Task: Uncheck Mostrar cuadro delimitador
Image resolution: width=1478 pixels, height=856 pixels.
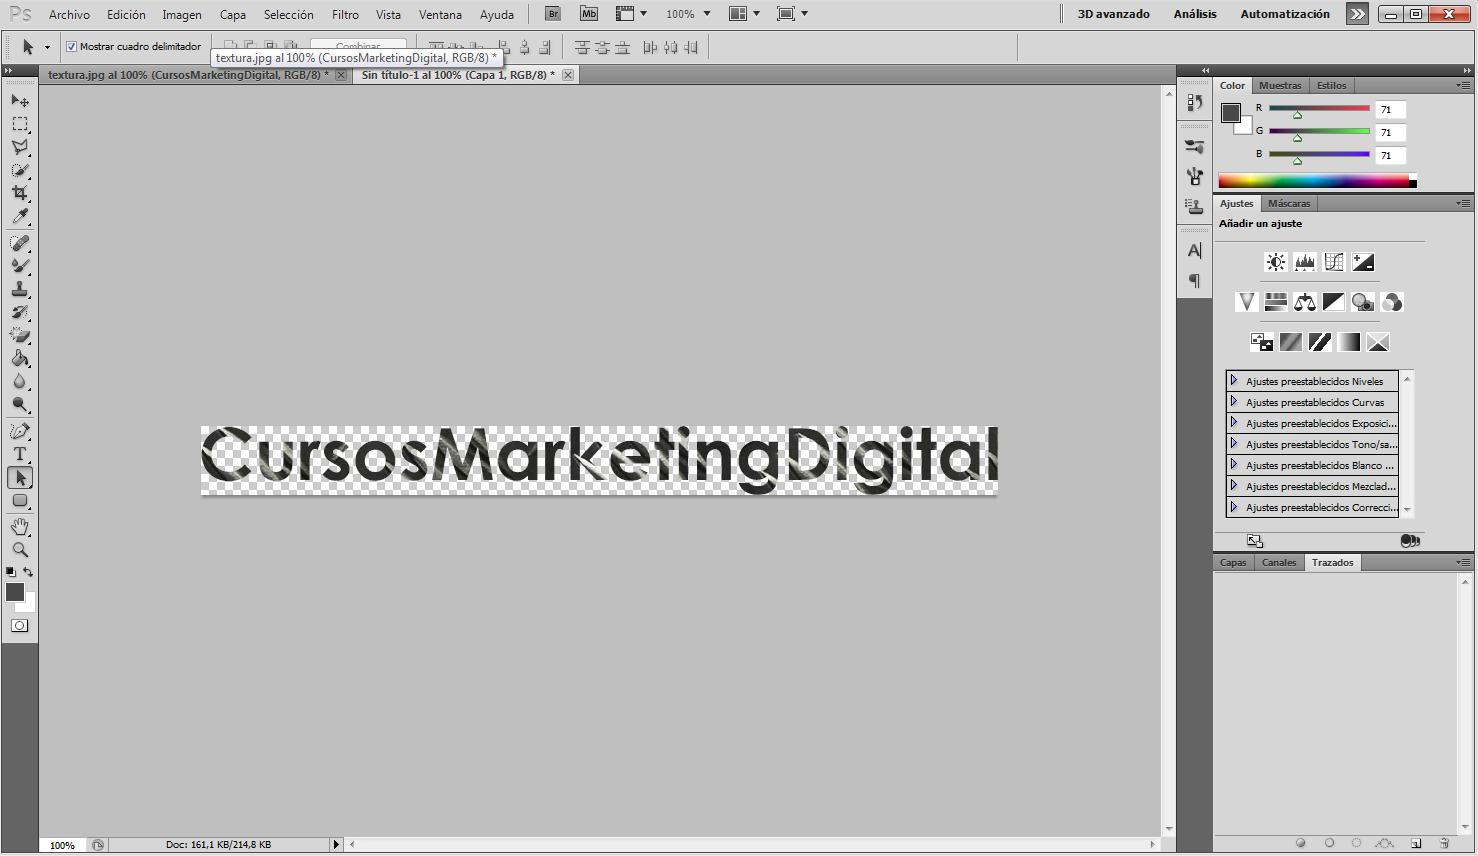Action: [x=70, y=46]
